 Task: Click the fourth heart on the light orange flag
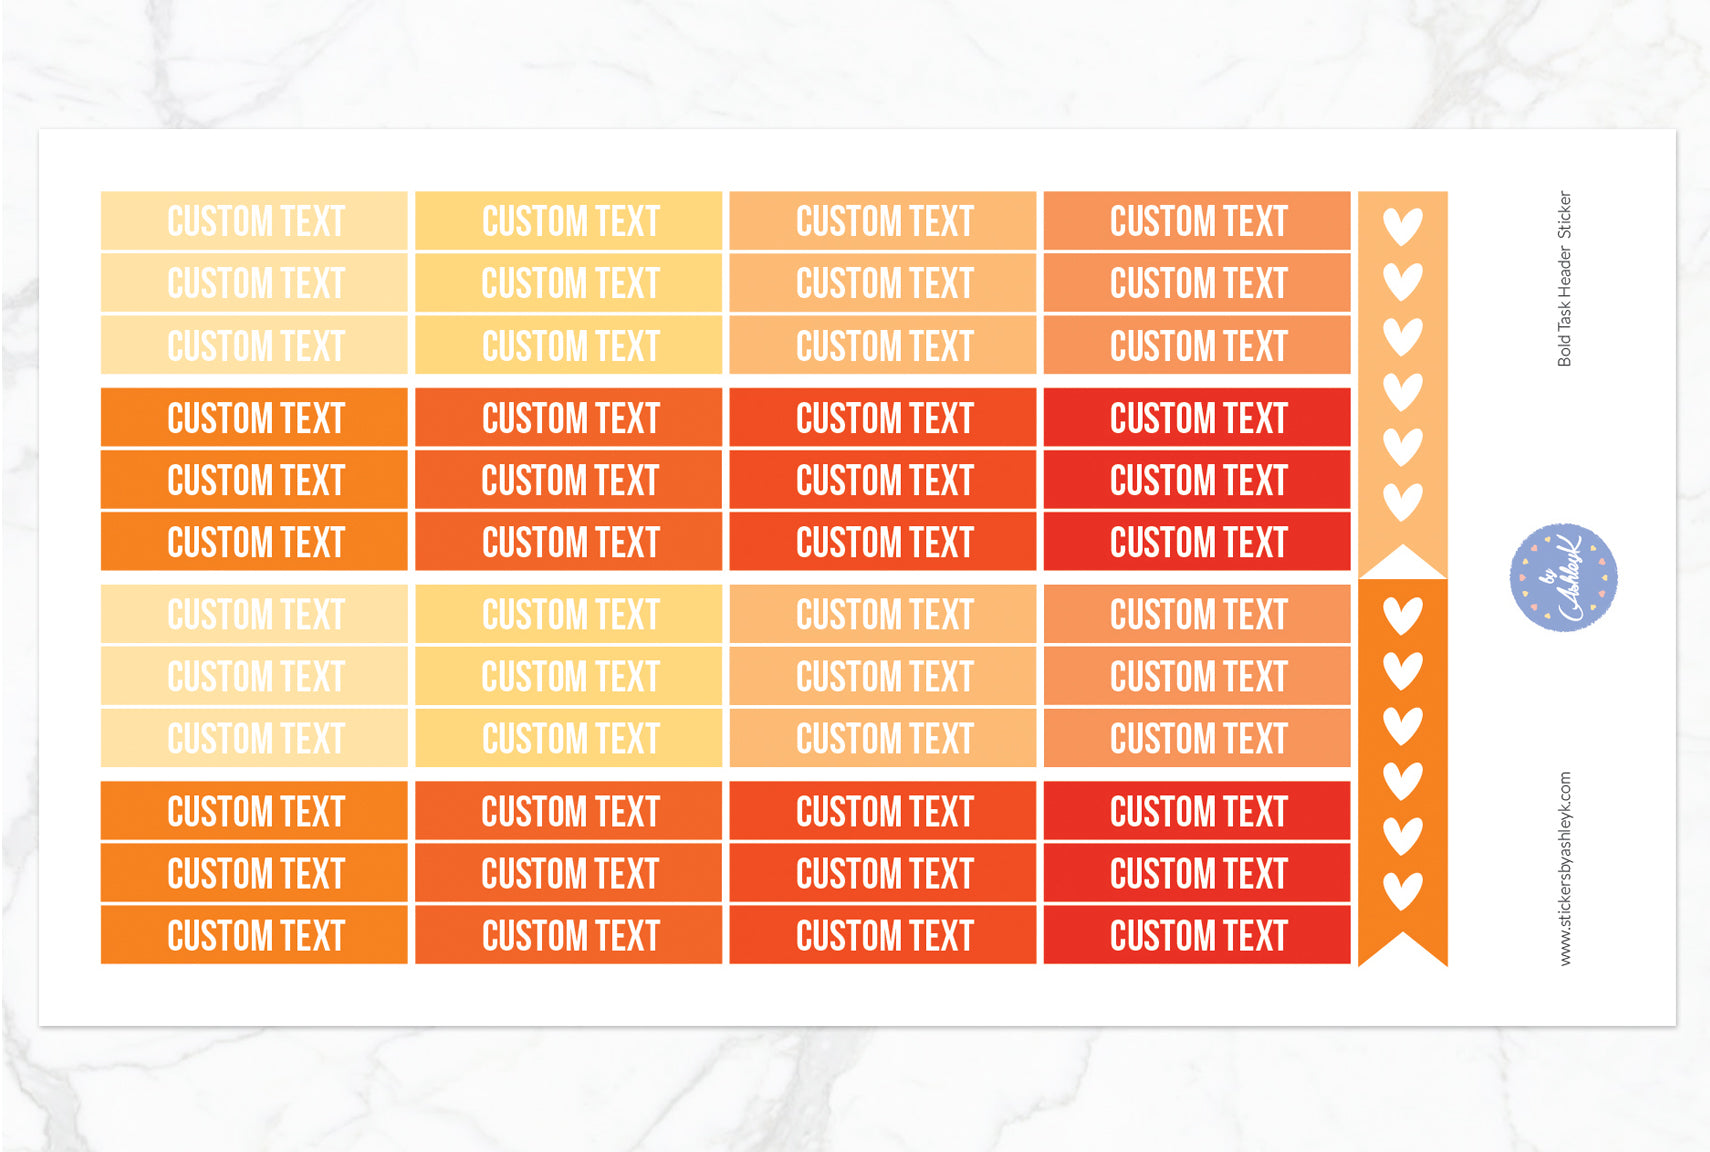point(1402,391)
